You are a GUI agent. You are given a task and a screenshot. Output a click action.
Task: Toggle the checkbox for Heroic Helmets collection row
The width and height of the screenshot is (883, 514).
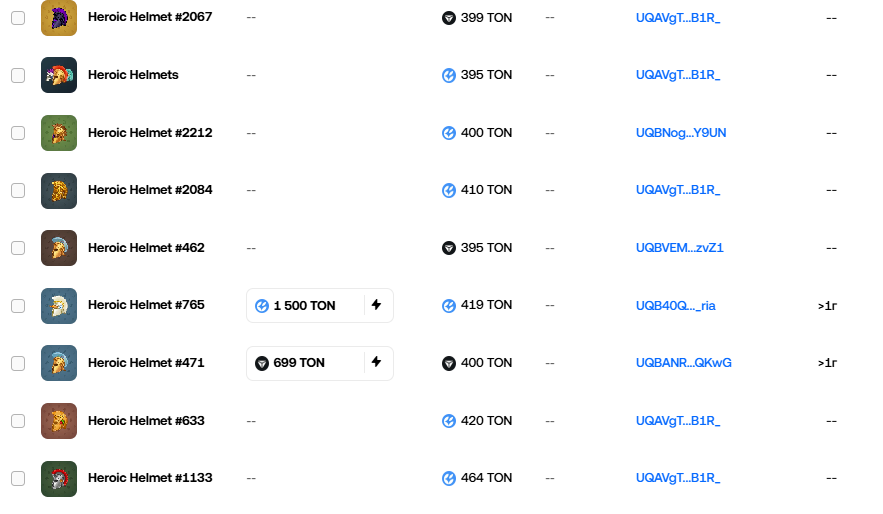point(18,75)
